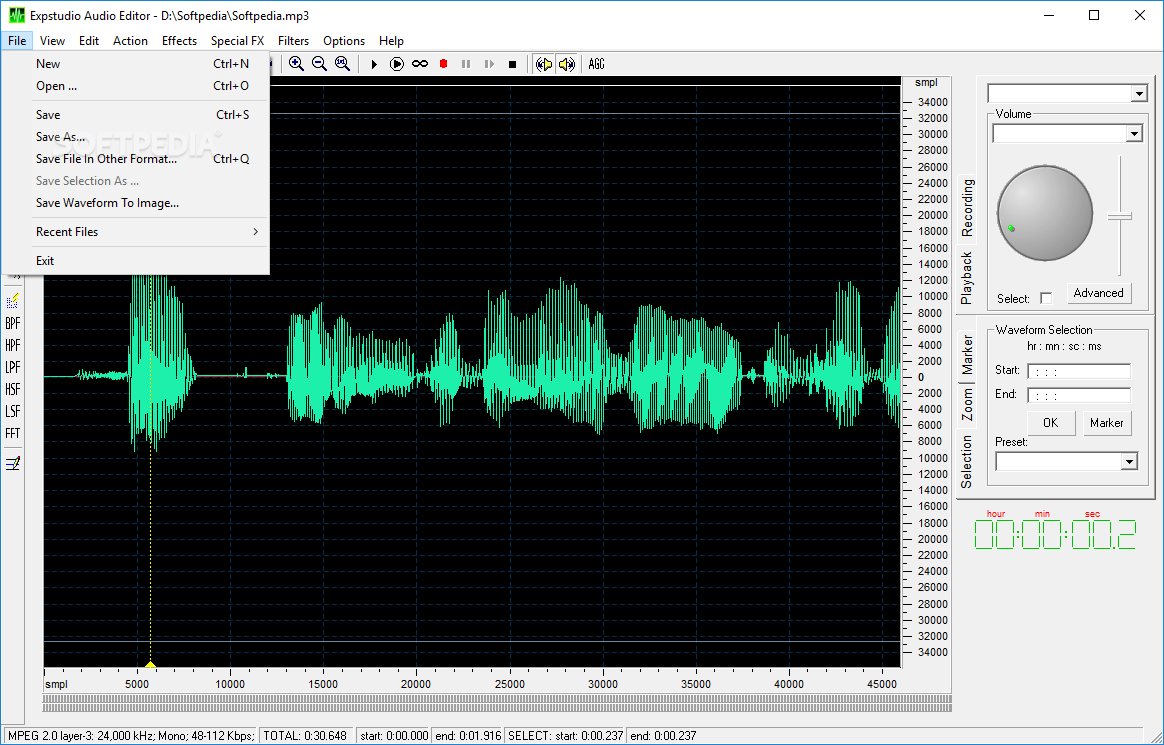The width and height of the screenshot is (1164, 745).
Task: Close the File menu via File header
Action: (x=17, y=41)
